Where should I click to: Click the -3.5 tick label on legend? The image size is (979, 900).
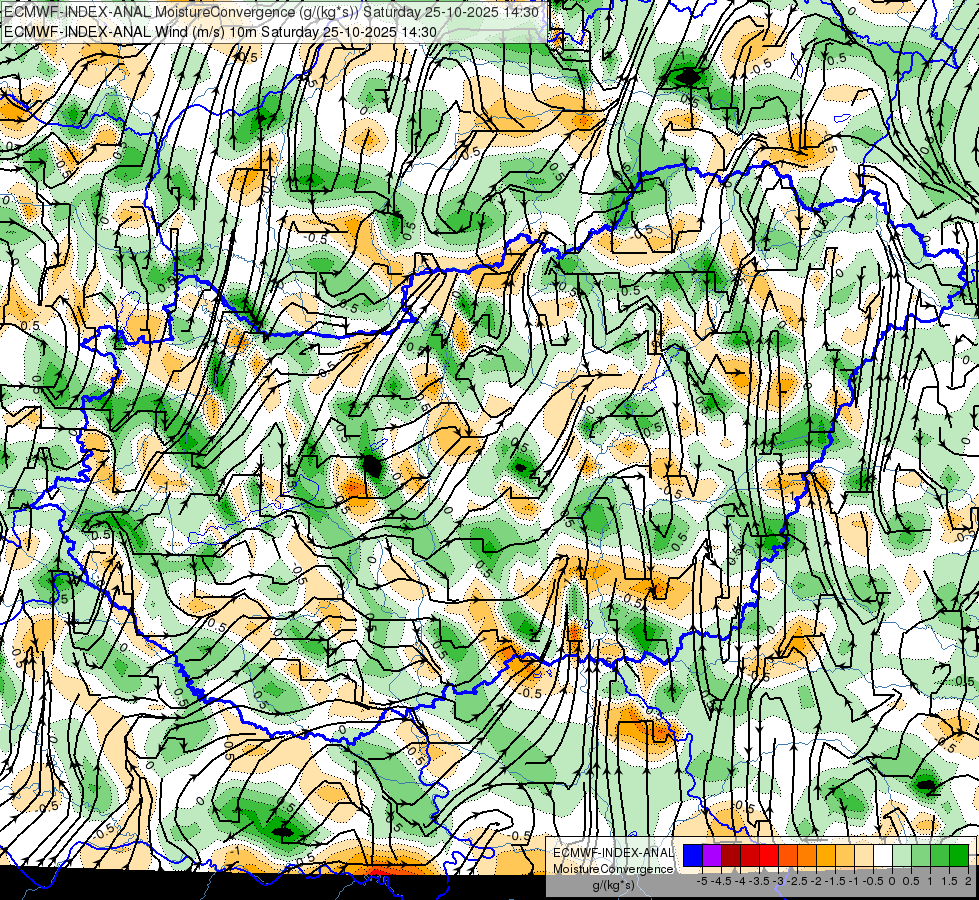click(759, 881)
